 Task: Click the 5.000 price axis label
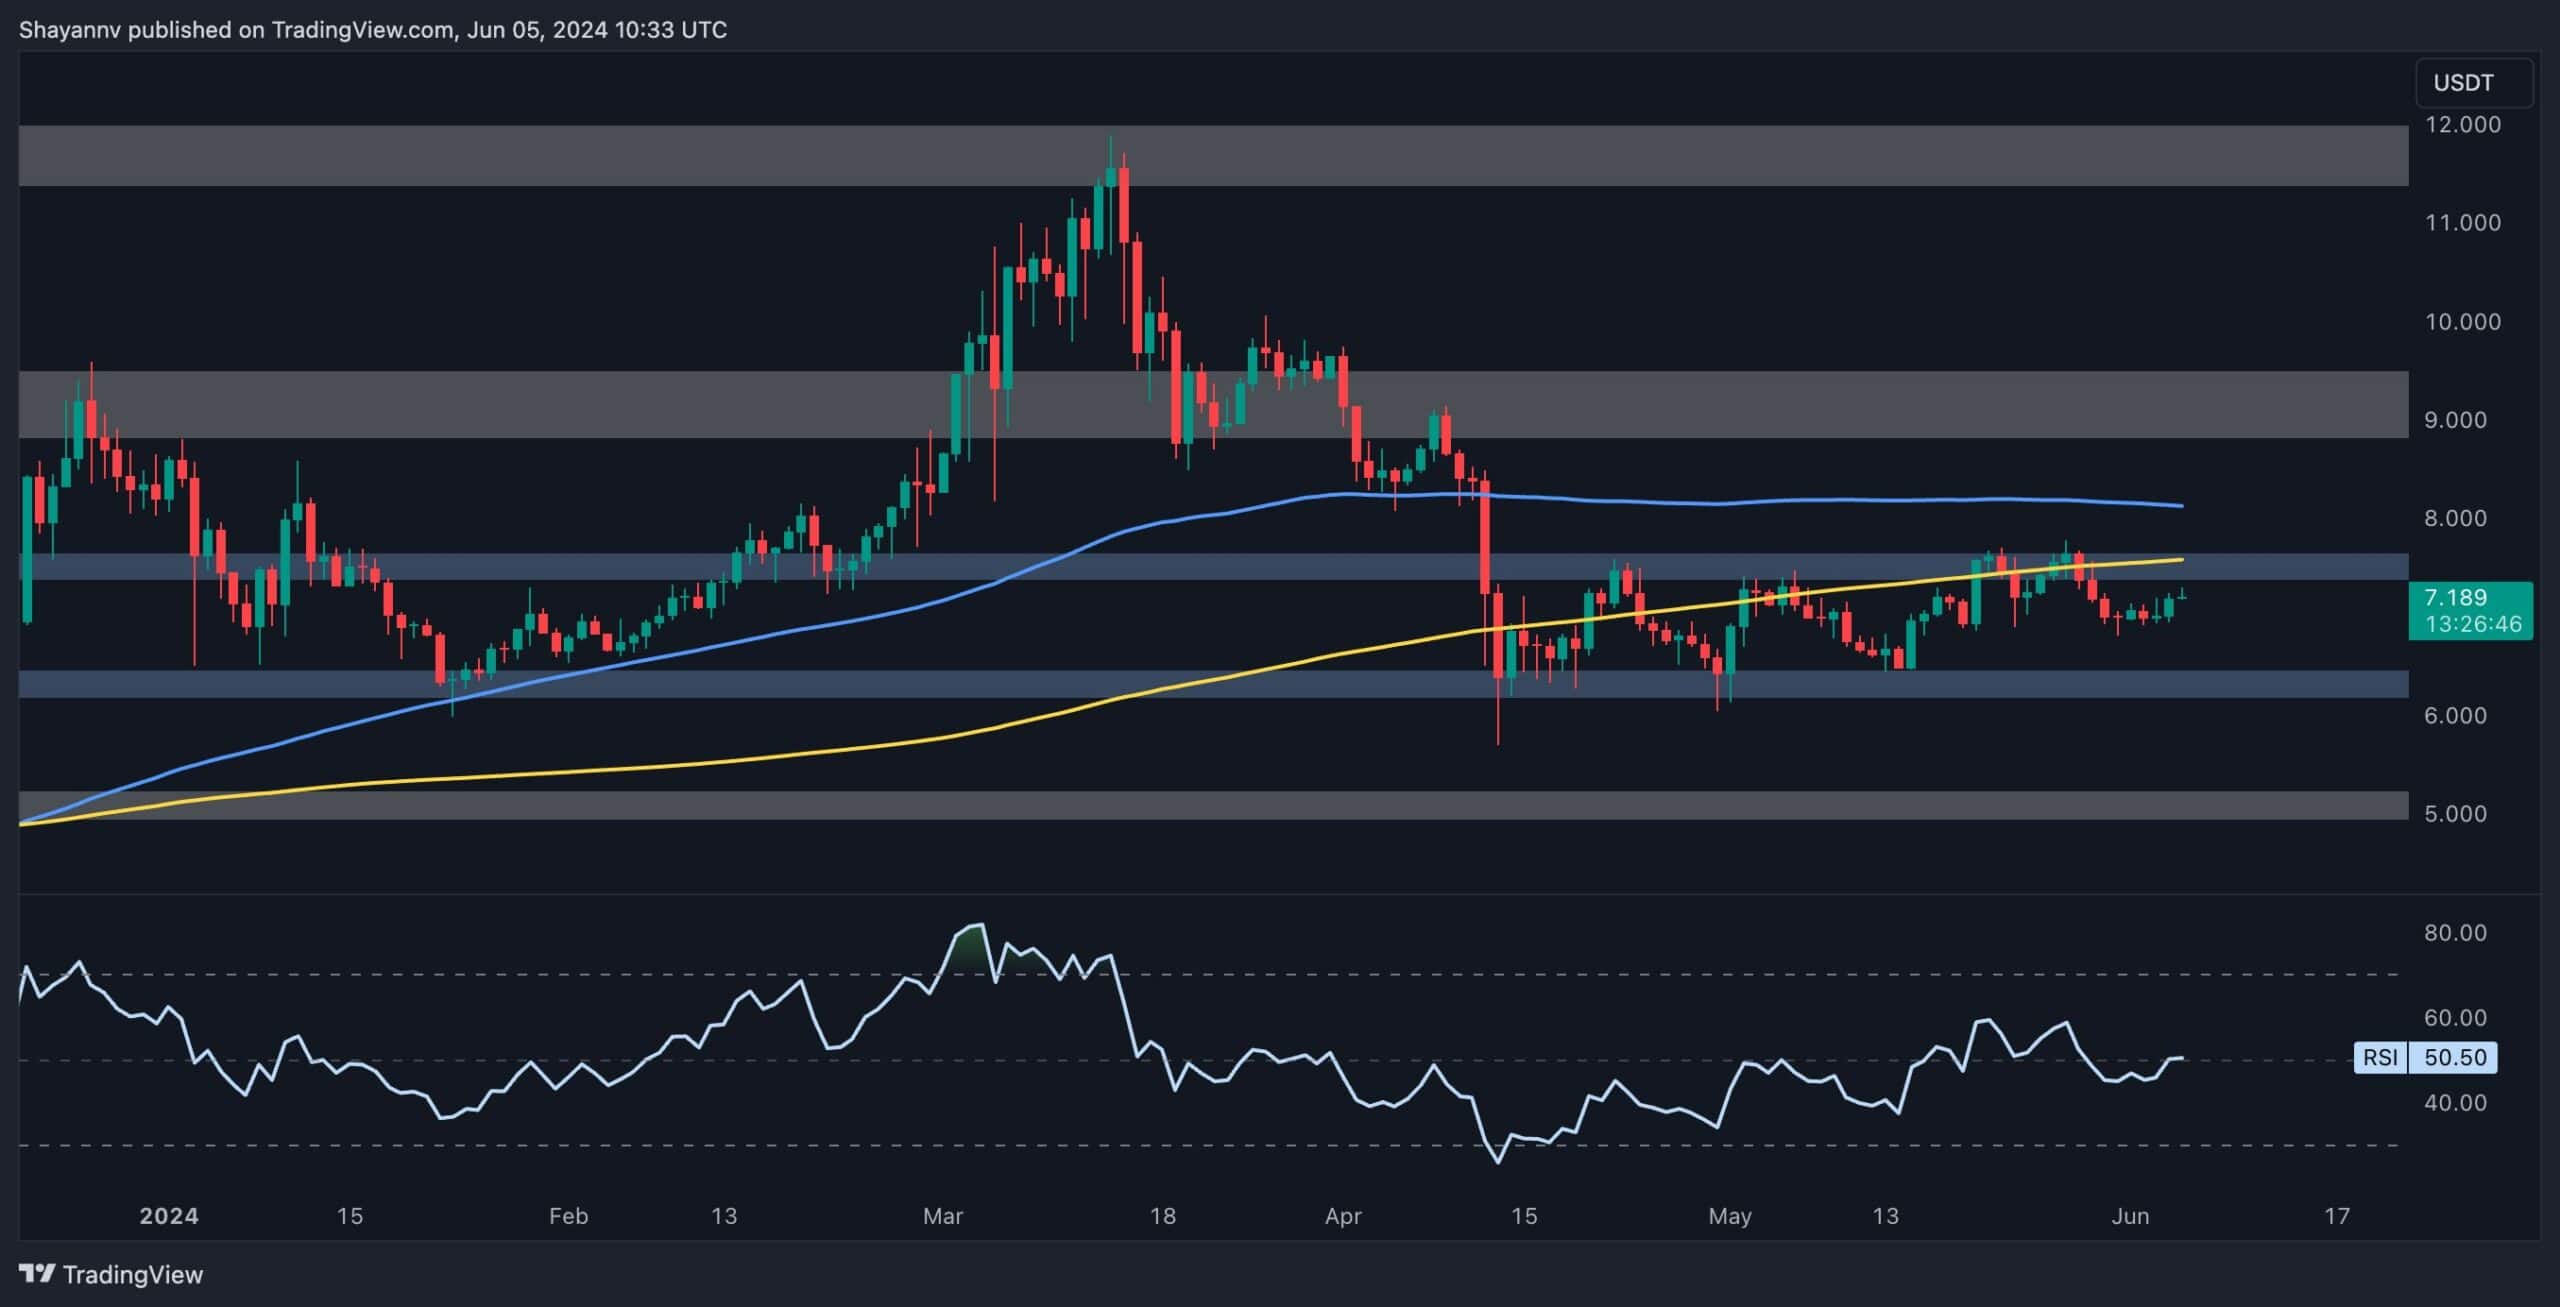click(2455, 814)
